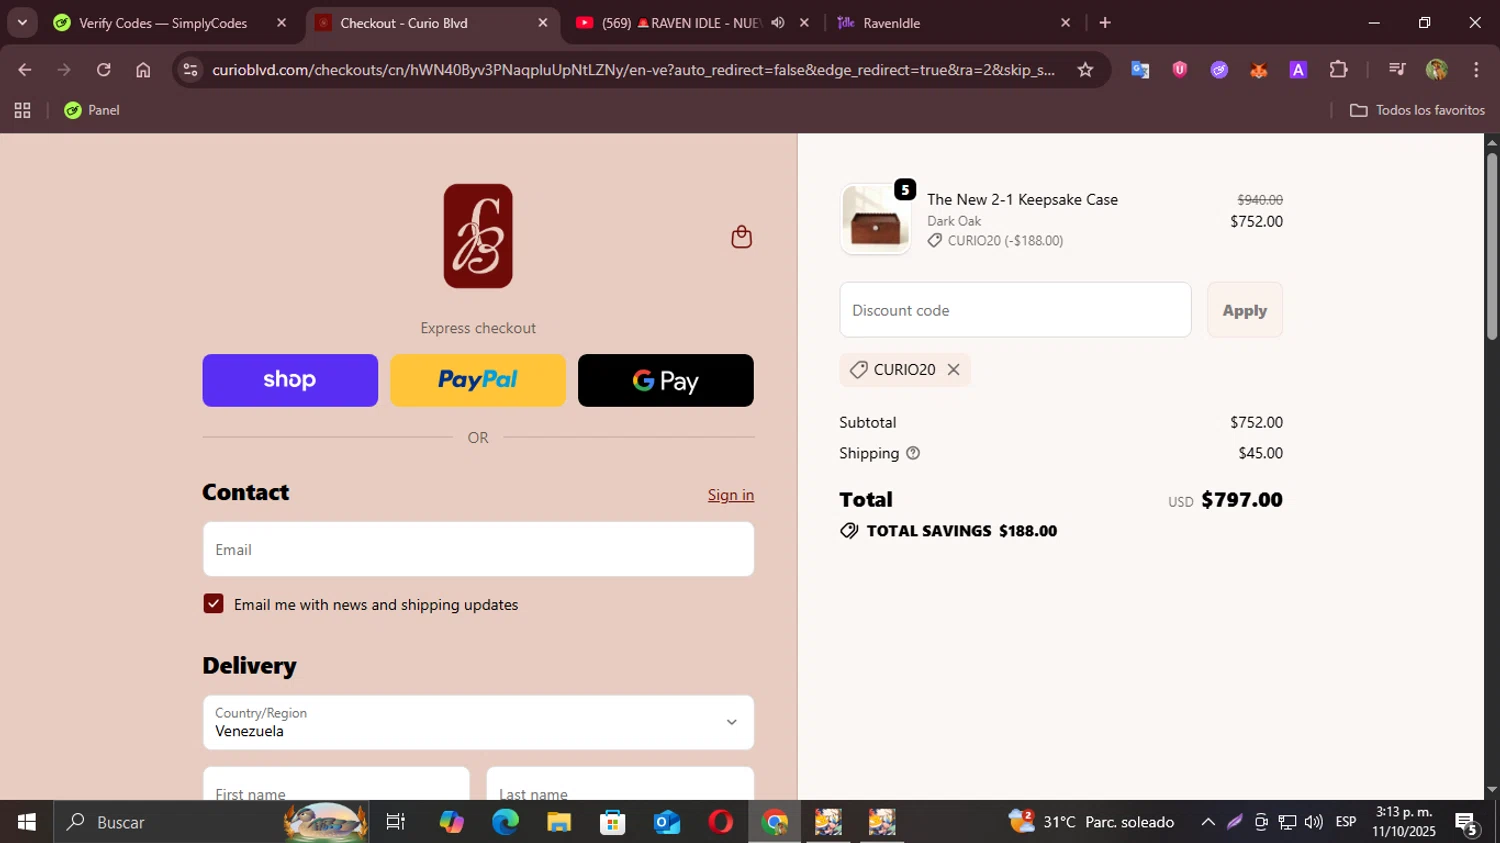Reload the checkout page
The image size is (1500, 843).
click(x=103, y=69)
